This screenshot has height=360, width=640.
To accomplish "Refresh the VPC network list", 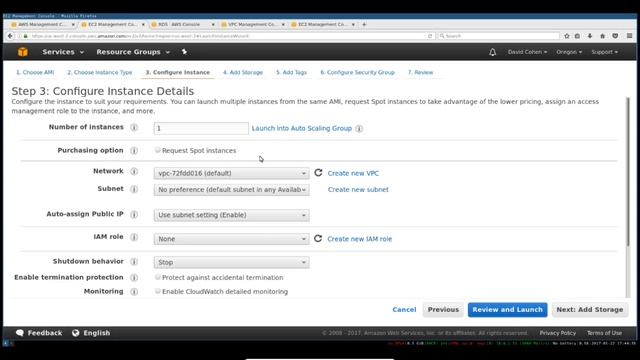I will tap(318, 173).
